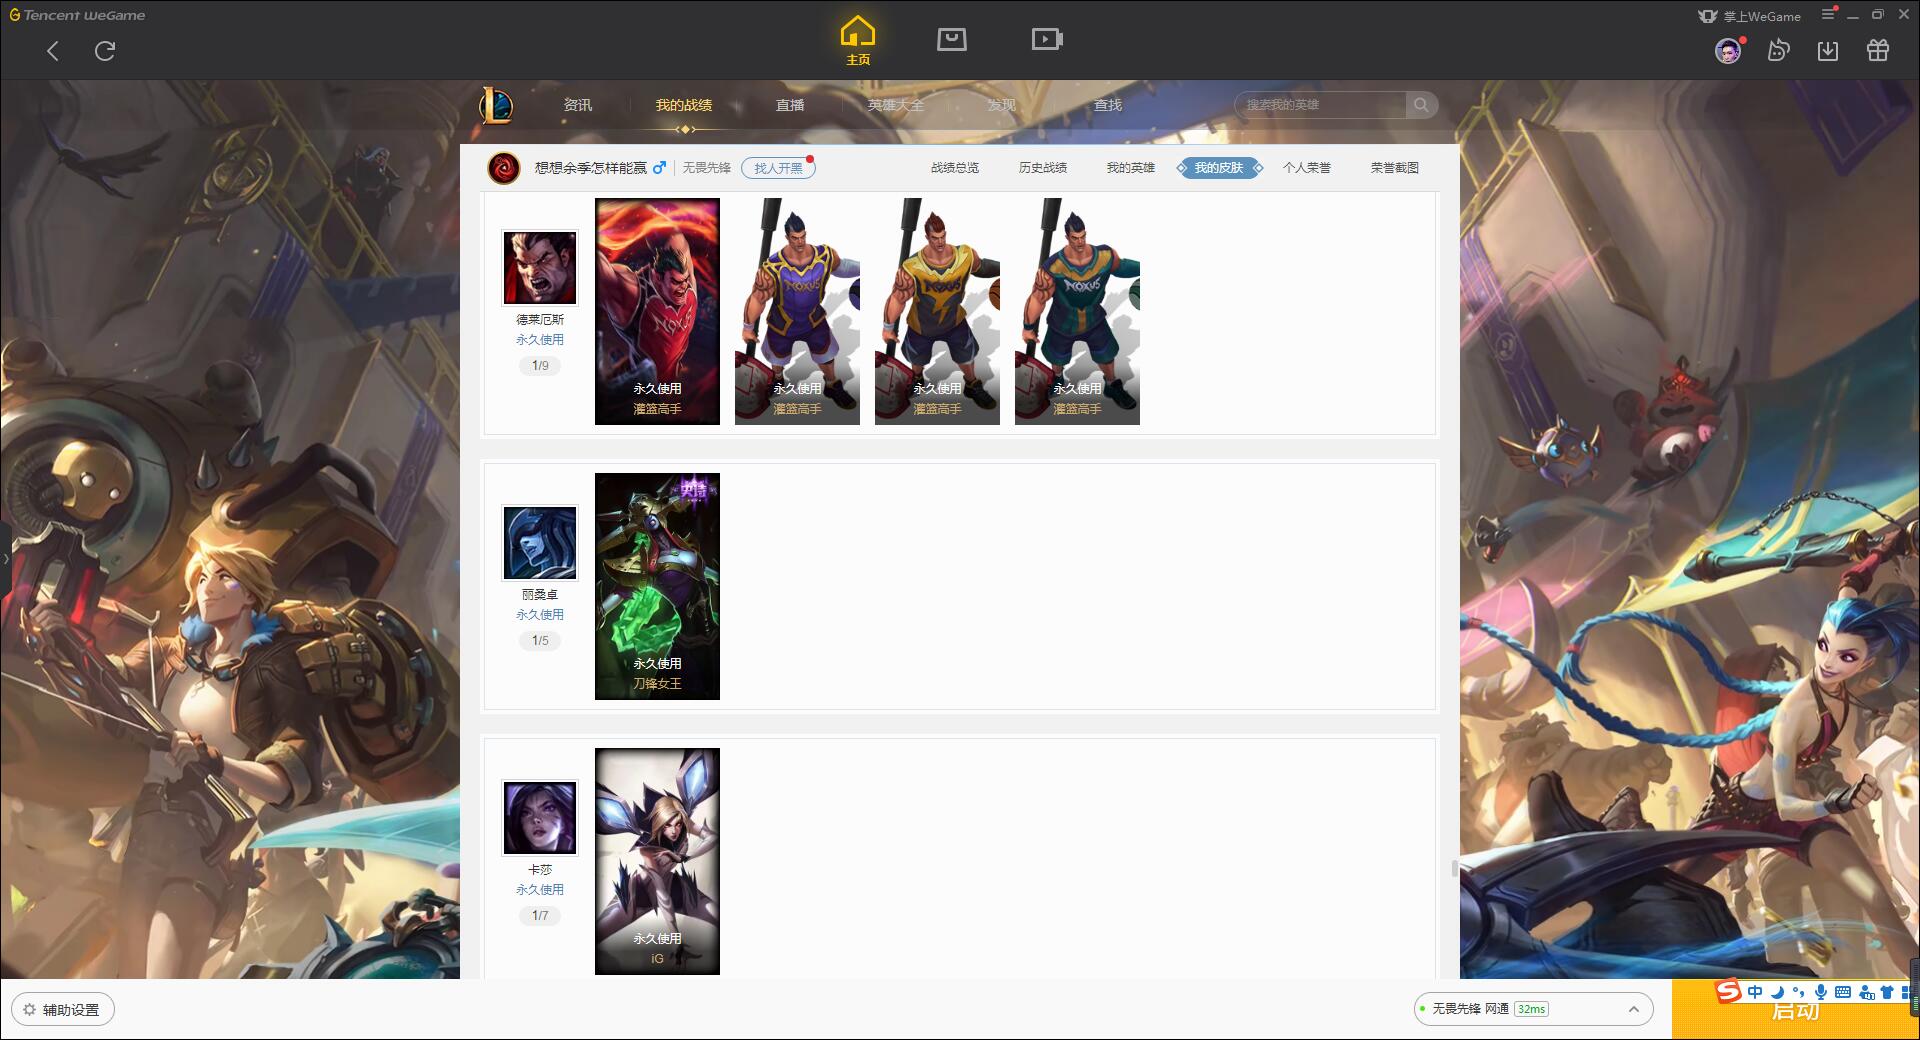1920x1040 pixels.
Task: Switch to 我的英雄 sub-tab
Action: pyautogui.click(x=1131, y=168)
